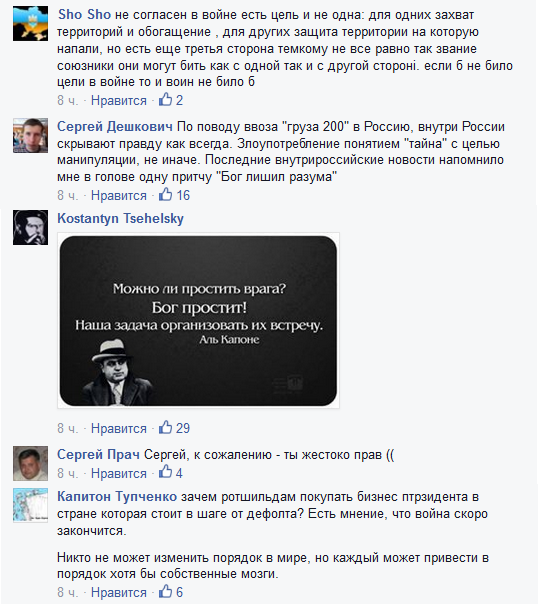Image resolution: width=538 pixels, height=606 pixels.
Task: Open Капитон Тупченко's avatar picture
Action: click(x=31, y=506)
